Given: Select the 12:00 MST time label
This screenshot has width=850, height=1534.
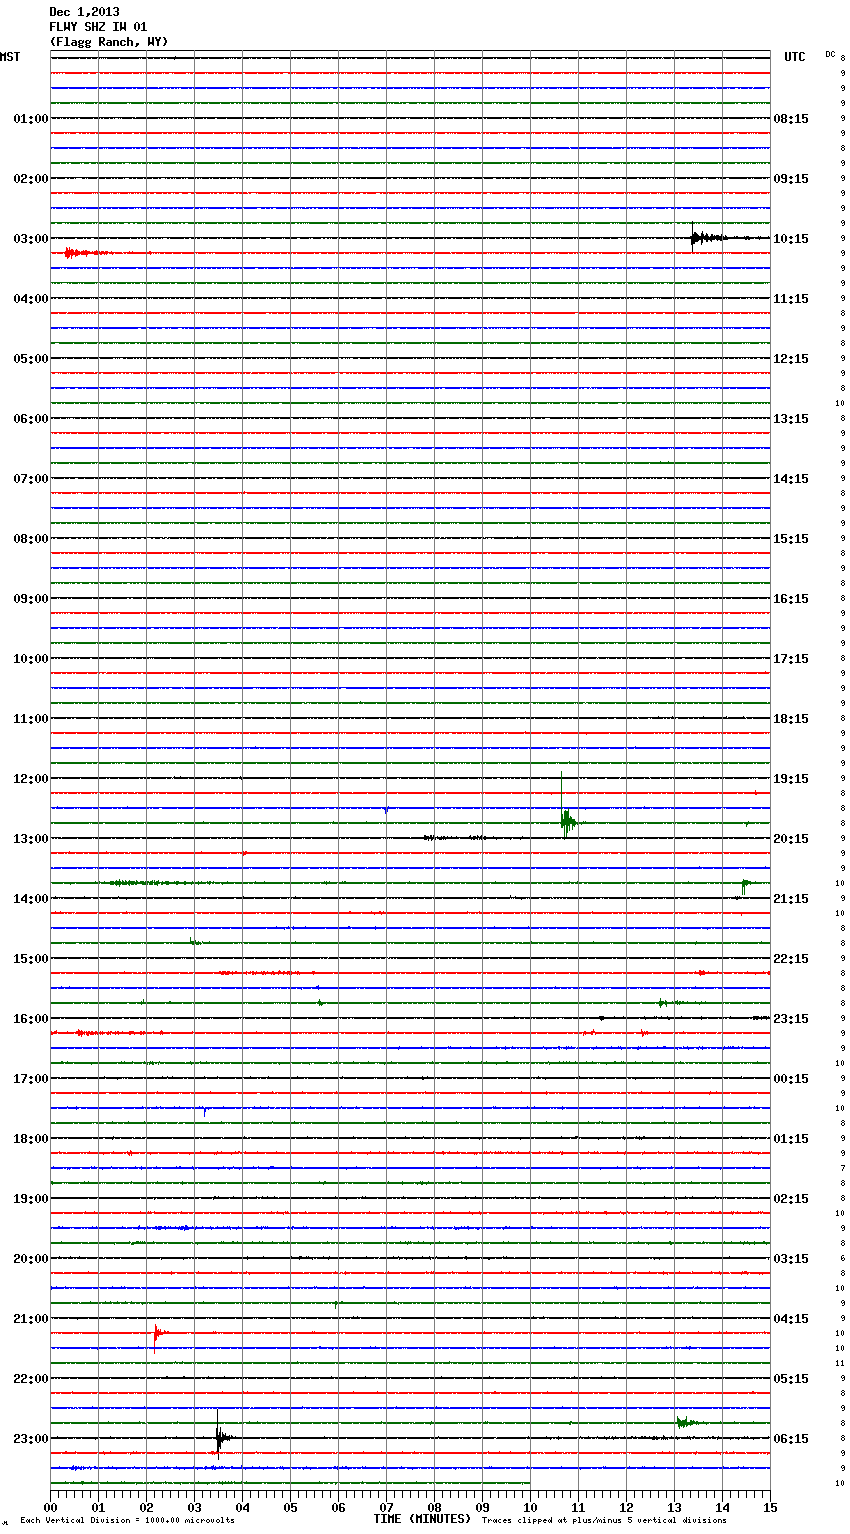Looking at the screenshot, I should (x=31, y=779).
